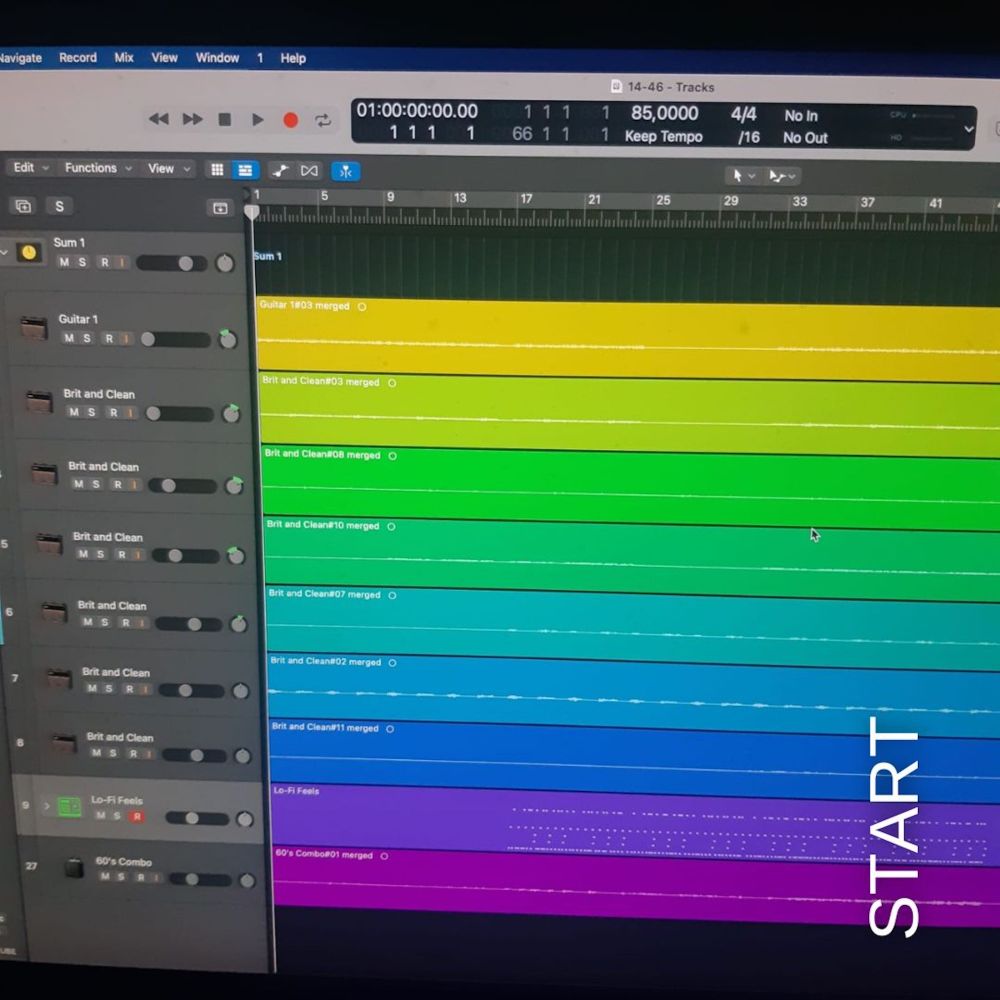
Task: Adjust the Guitar 1 volume slider
Action: tap(175, 339)
